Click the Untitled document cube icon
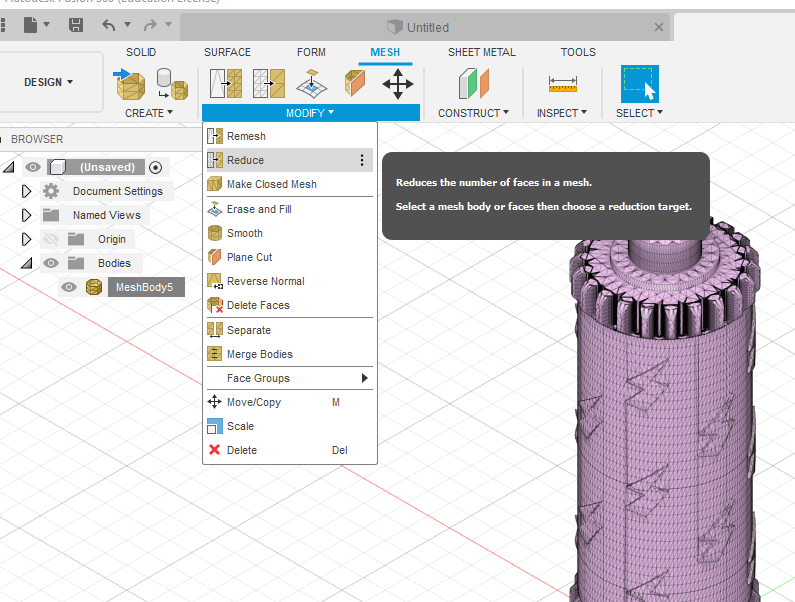This screenshot has height=602, width=795. coord(394,27)
